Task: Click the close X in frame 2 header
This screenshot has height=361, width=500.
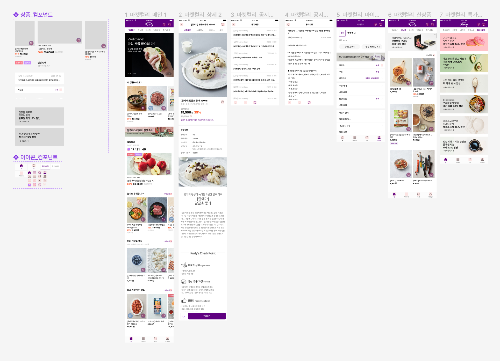Action: 182,25
